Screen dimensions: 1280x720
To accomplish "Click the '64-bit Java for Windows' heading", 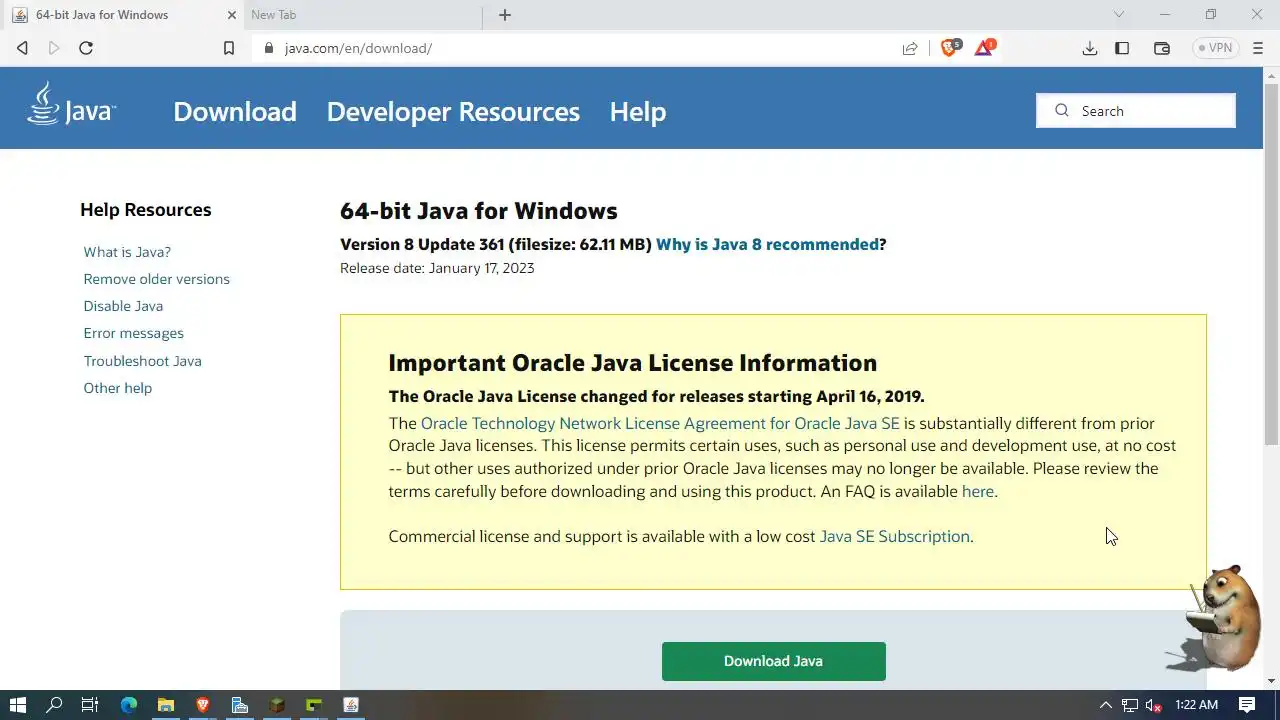I will coord(479,211).
